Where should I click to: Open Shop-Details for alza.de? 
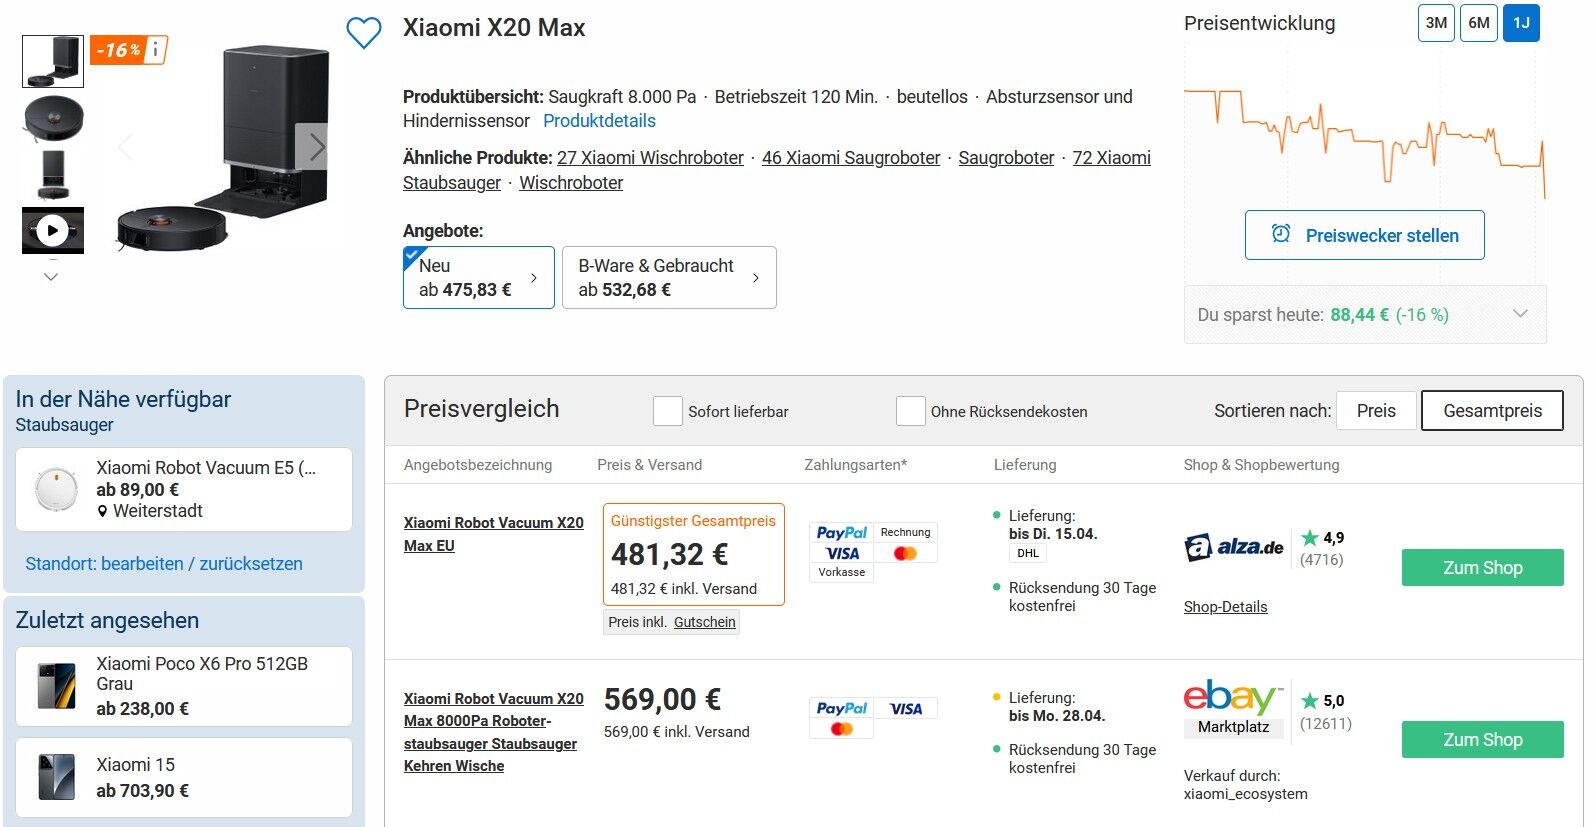[1225, 607]
